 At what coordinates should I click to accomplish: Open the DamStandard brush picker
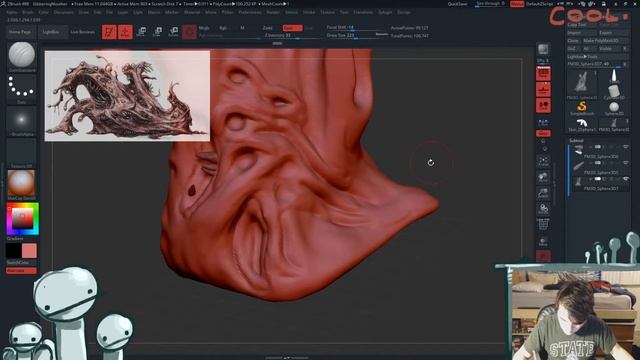click(x=22, y=56)
